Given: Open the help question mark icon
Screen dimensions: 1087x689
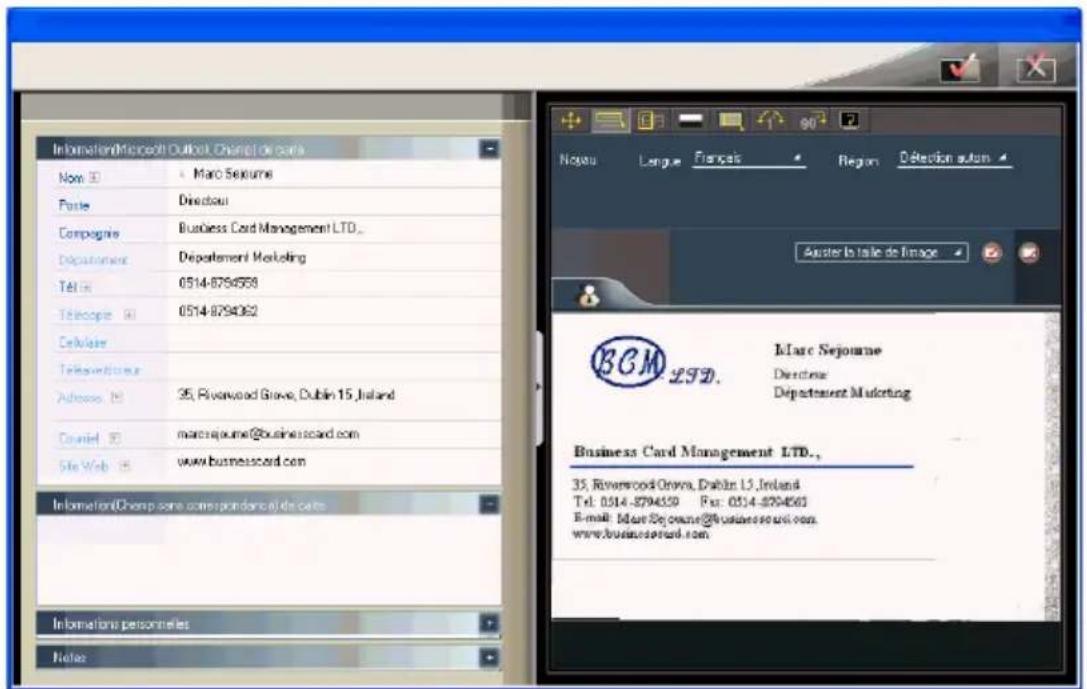Looking at the screenshot, I should coord(850,121).
